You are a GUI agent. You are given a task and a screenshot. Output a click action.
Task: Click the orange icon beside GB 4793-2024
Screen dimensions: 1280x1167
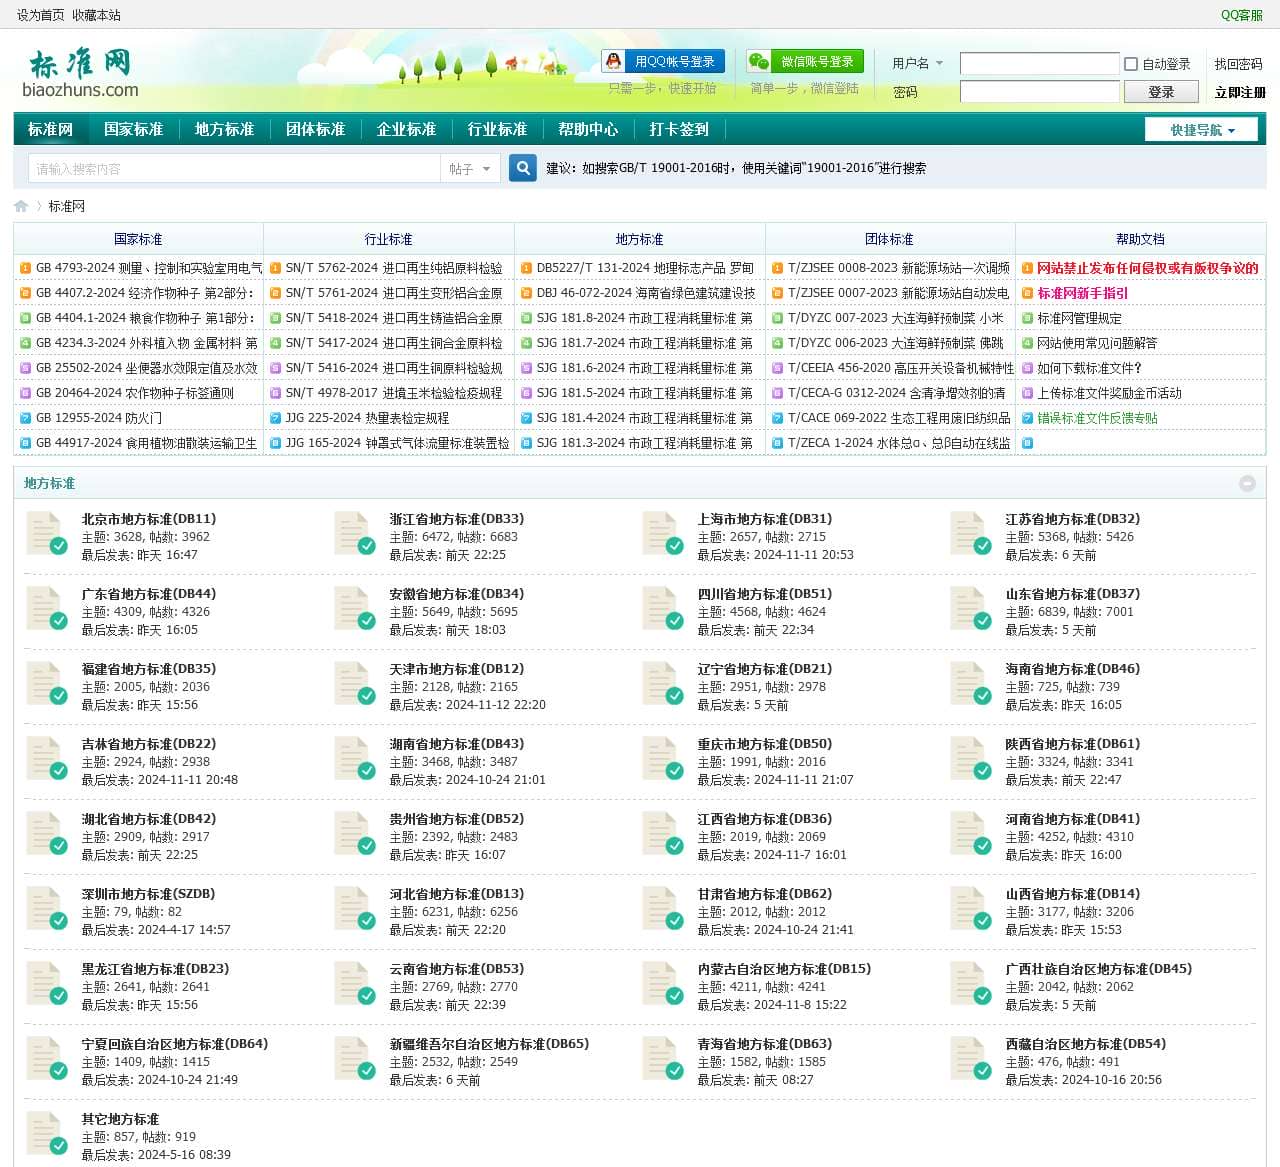click(25, 268)
